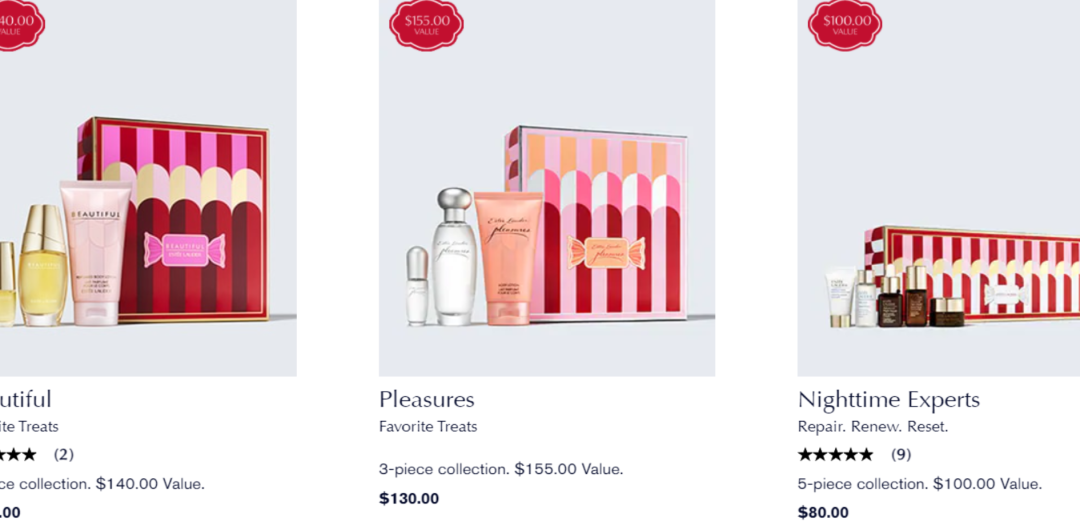Click the 3-piece collection $155.00 Value text
This screenshot has width=1080, height=522.
(x=501, y=470)
